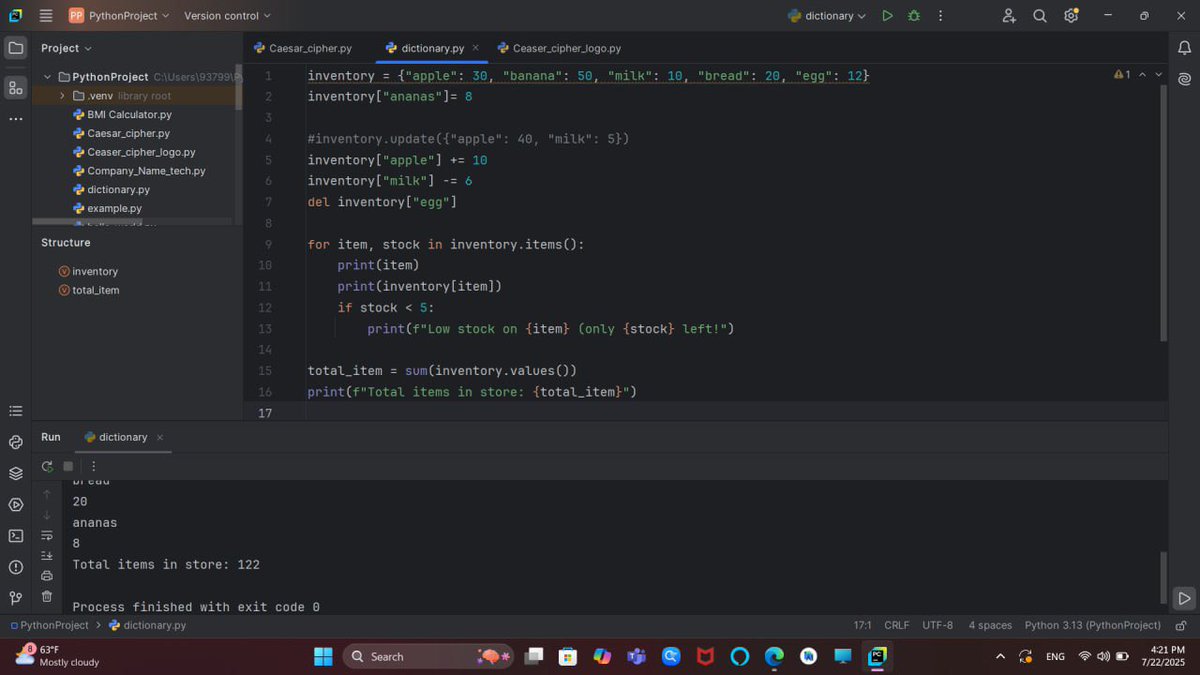Viewport: 1200px width, 675px height.
Task: Run the dictionary configuration with the green play button
Action: coord(887,16)
